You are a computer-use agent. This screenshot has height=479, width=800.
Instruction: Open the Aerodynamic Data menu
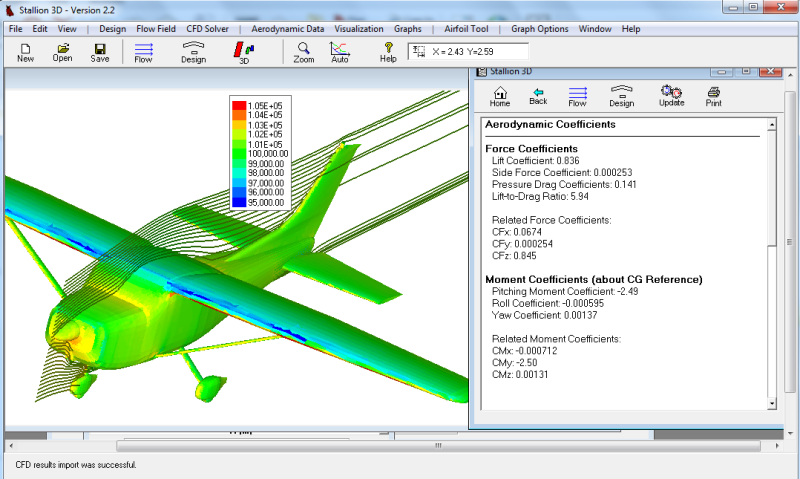(x=288, y=29)
